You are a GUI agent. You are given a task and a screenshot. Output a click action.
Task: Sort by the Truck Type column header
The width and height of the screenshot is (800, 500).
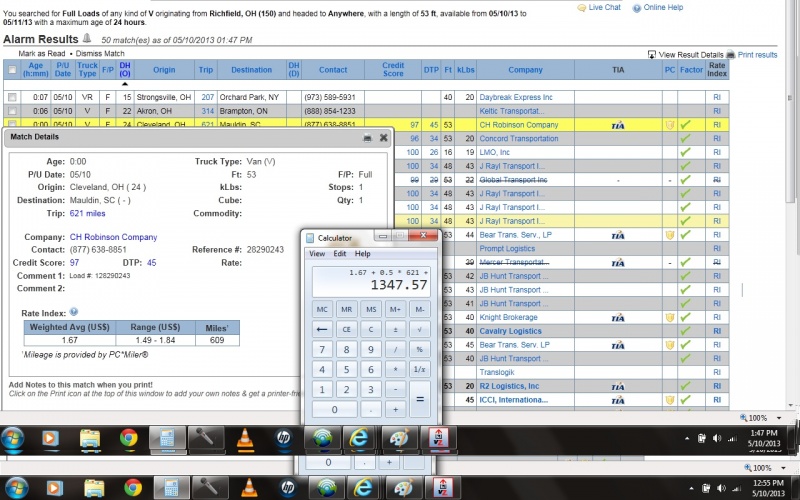click(x=87, y=69)
